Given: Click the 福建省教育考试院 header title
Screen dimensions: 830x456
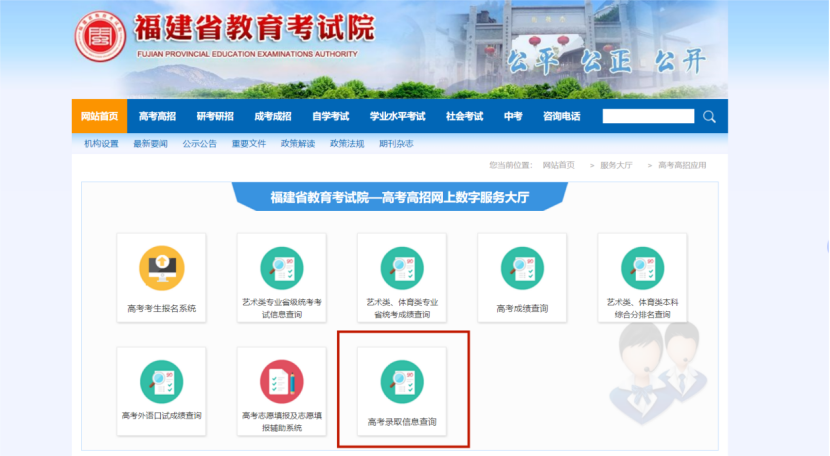Looking at the screenshot, I should [255, 28].
